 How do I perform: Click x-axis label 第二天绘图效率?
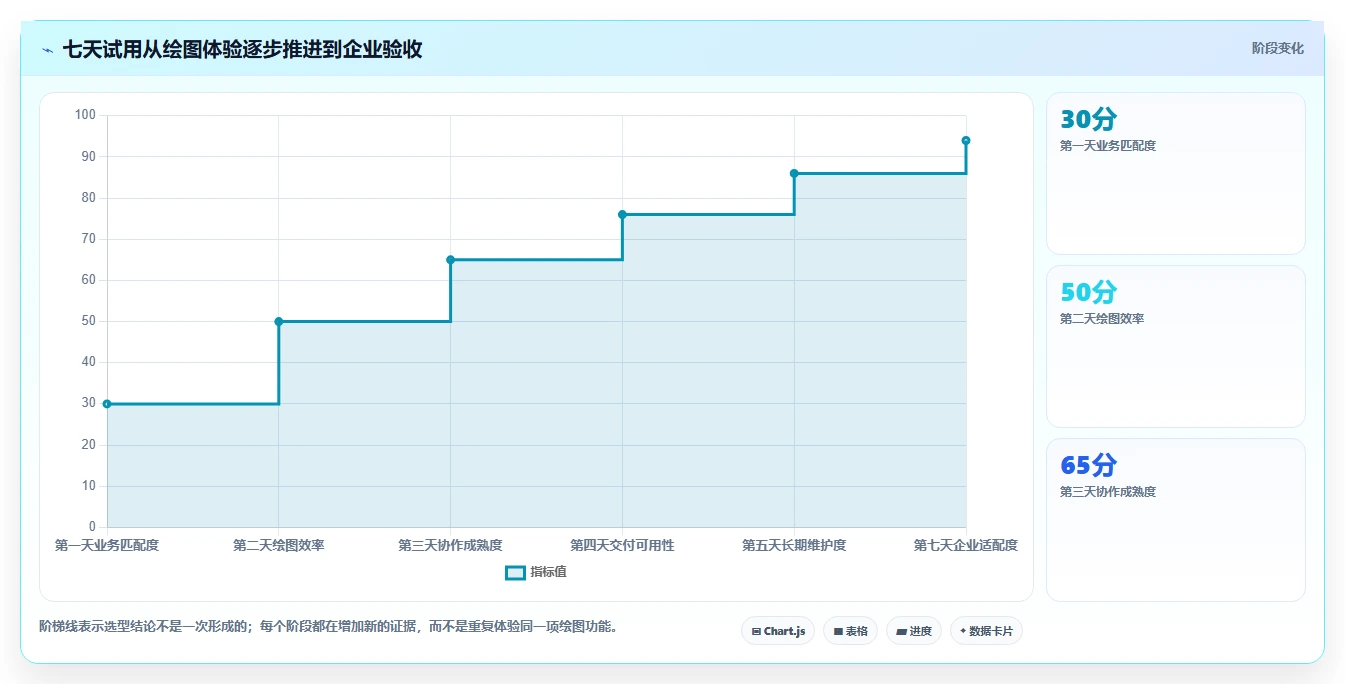279,545
